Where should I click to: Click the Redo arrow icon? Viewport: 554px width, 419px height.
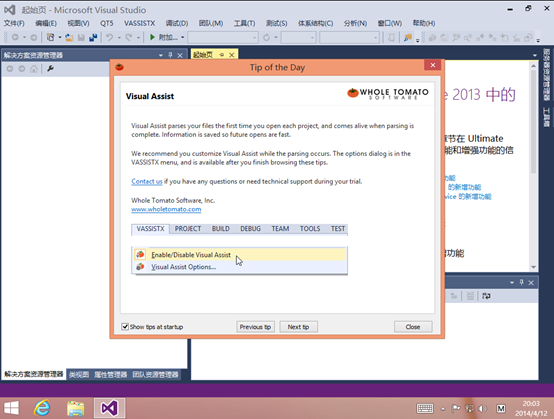tap(129, 37)
